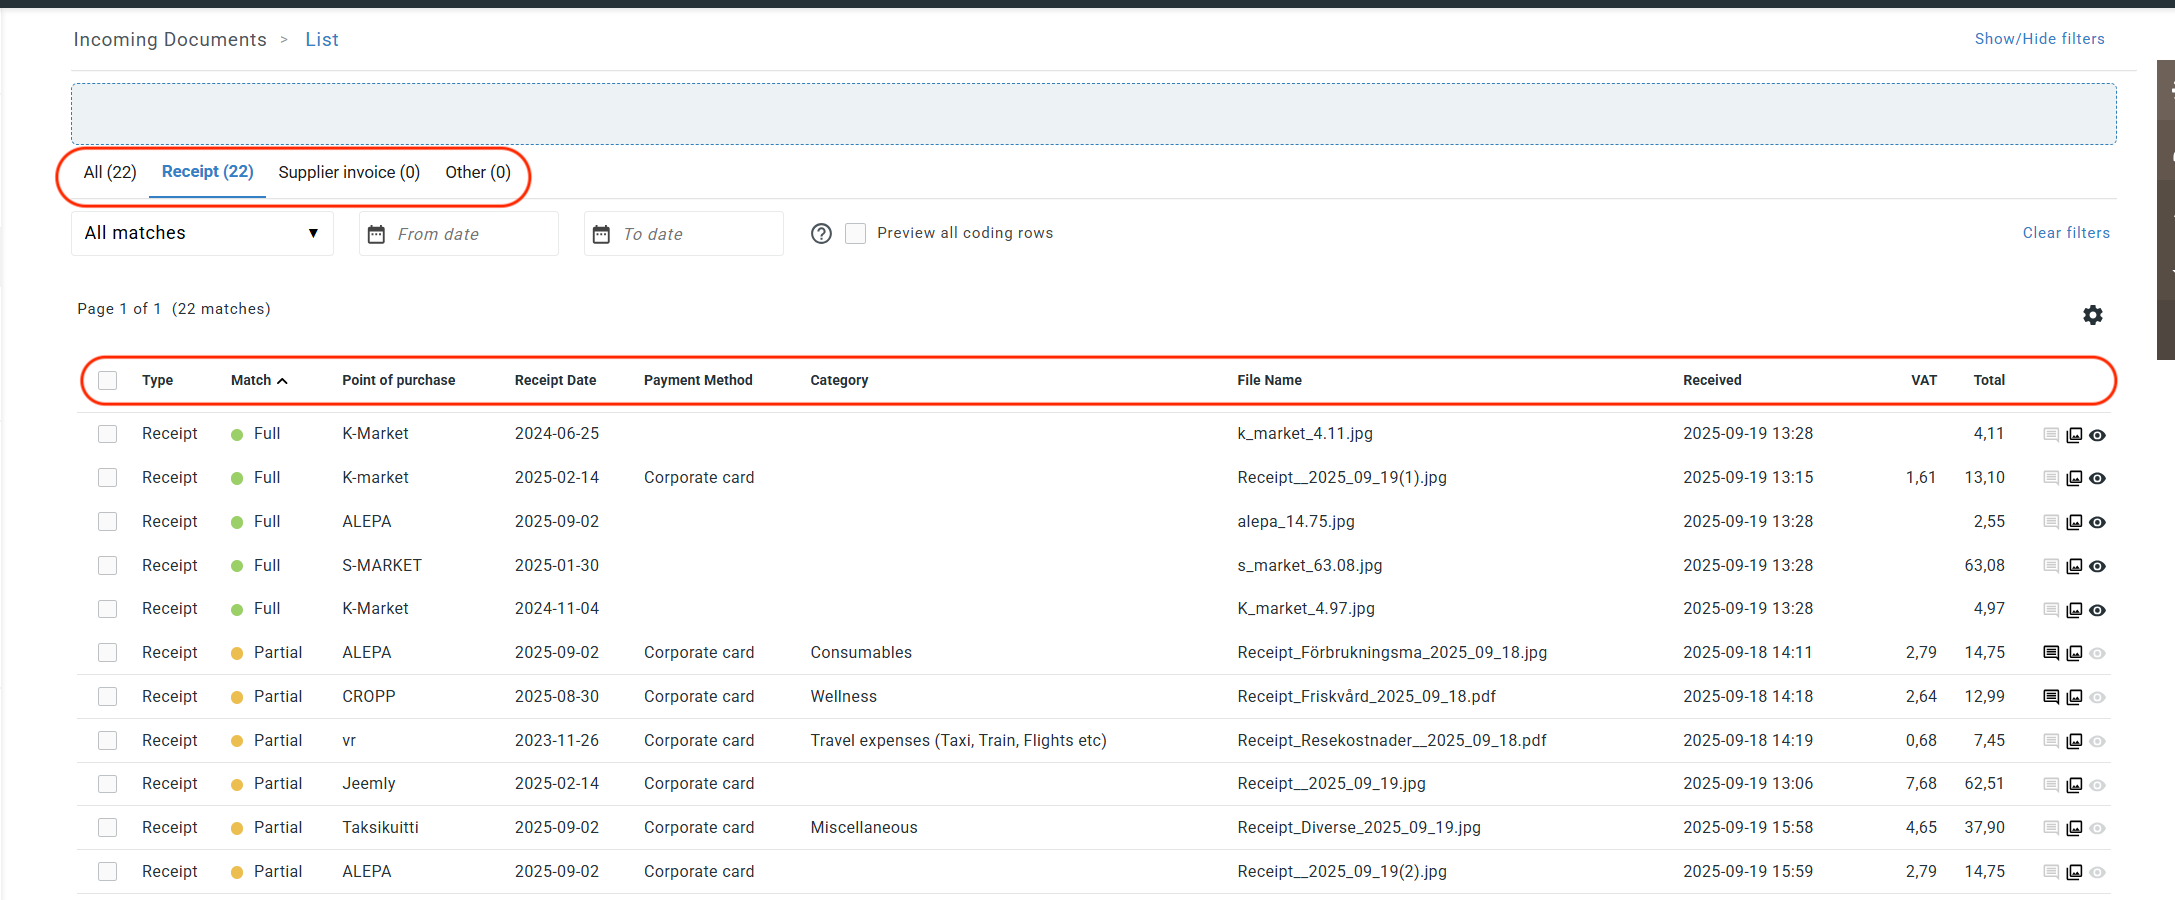Image resolution: width=2175 pixels, height=900 pixels.
Task: Select the S-MARKET receipt row checkbox
Action: pyautogui.click(x=108, y=566)
